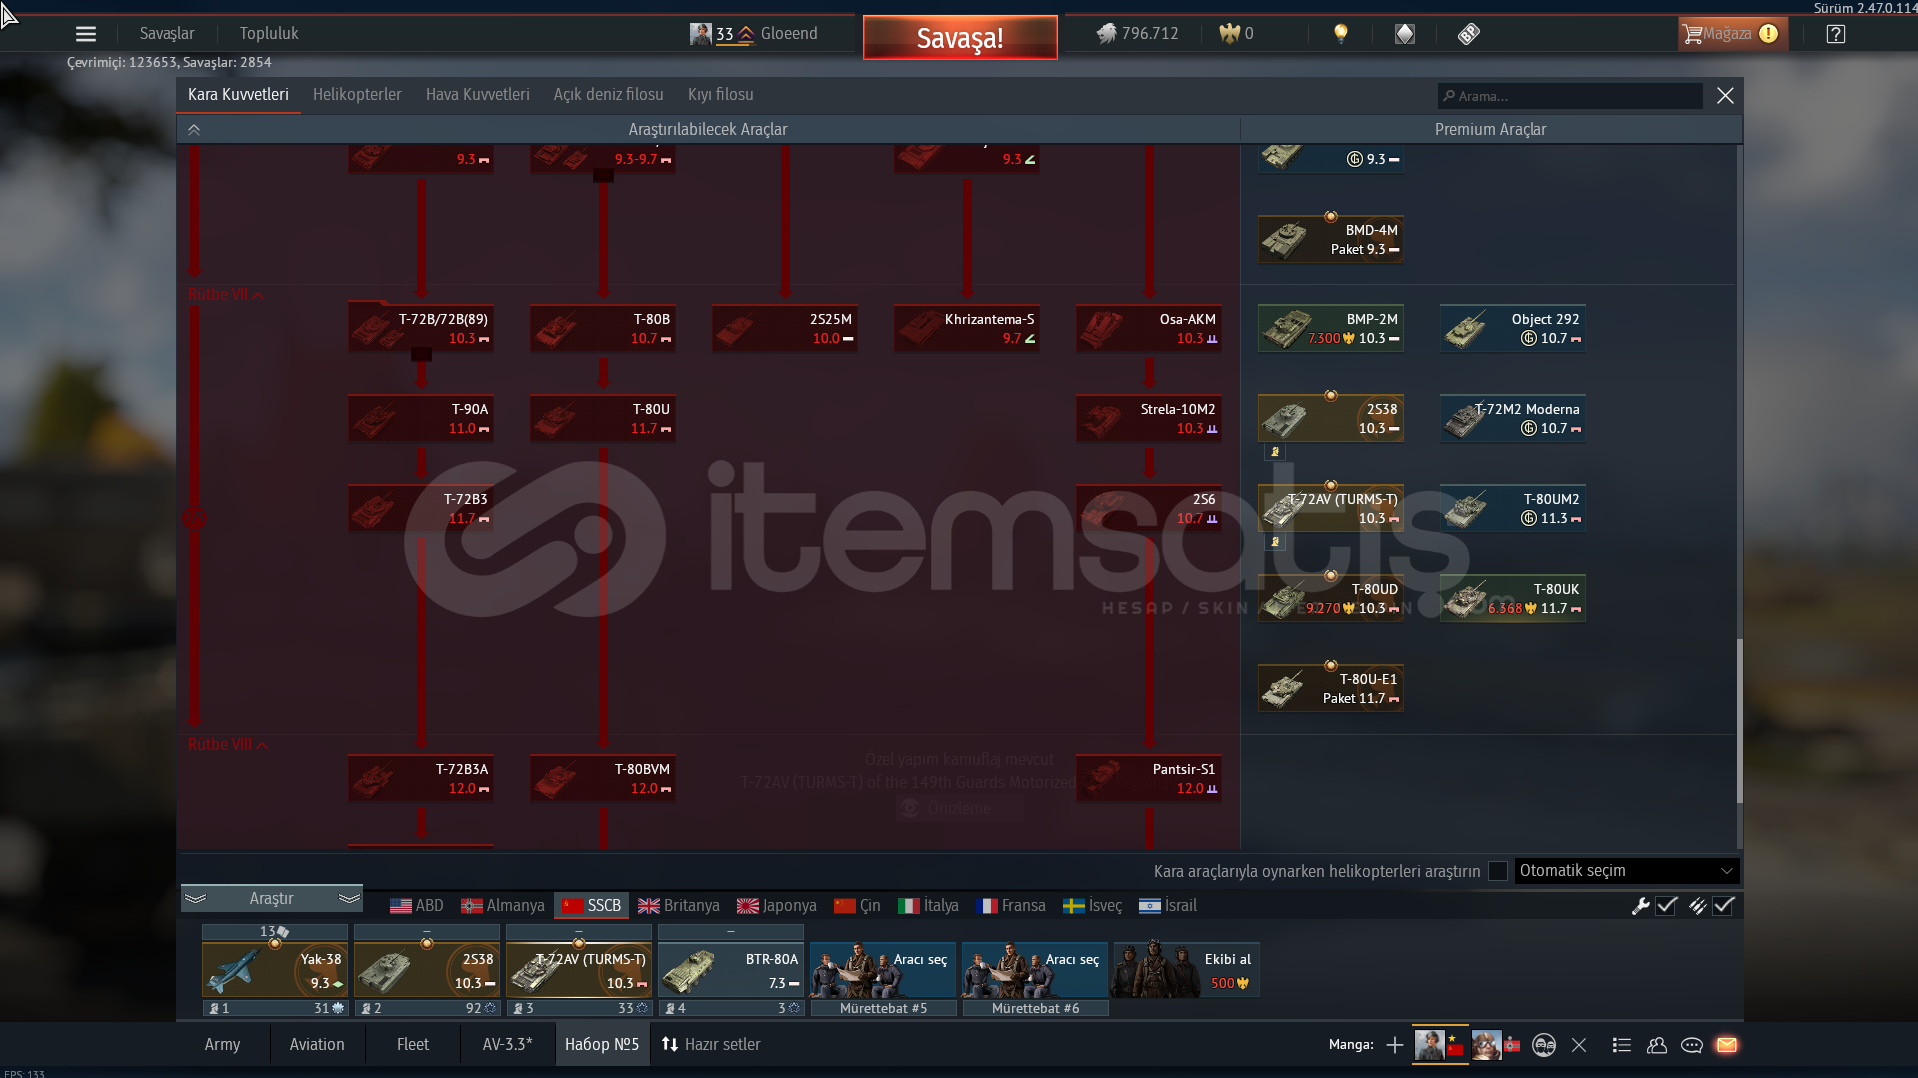Viewport: 1918px width, 1078px height.
Task: Add squad member with plus icon
Action: tap(1394, 1045)
